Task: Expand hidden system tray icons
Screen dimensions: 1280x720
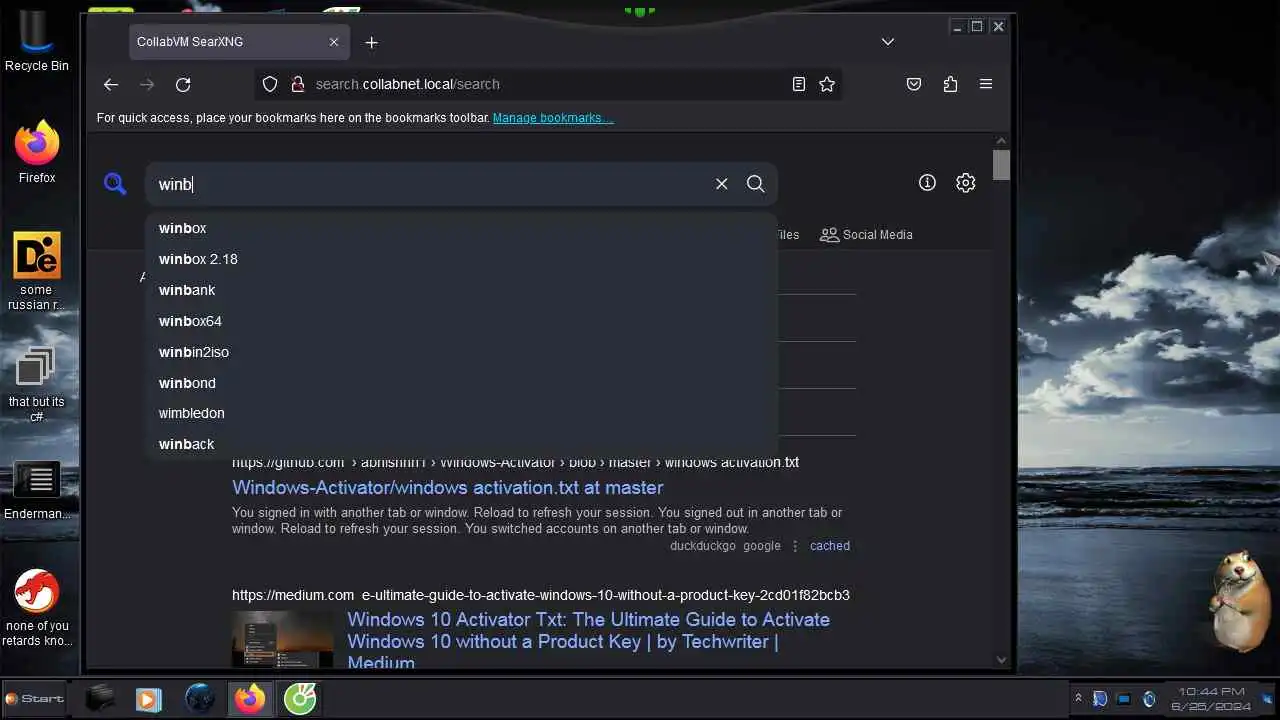Action: [x=1078, y=699]
